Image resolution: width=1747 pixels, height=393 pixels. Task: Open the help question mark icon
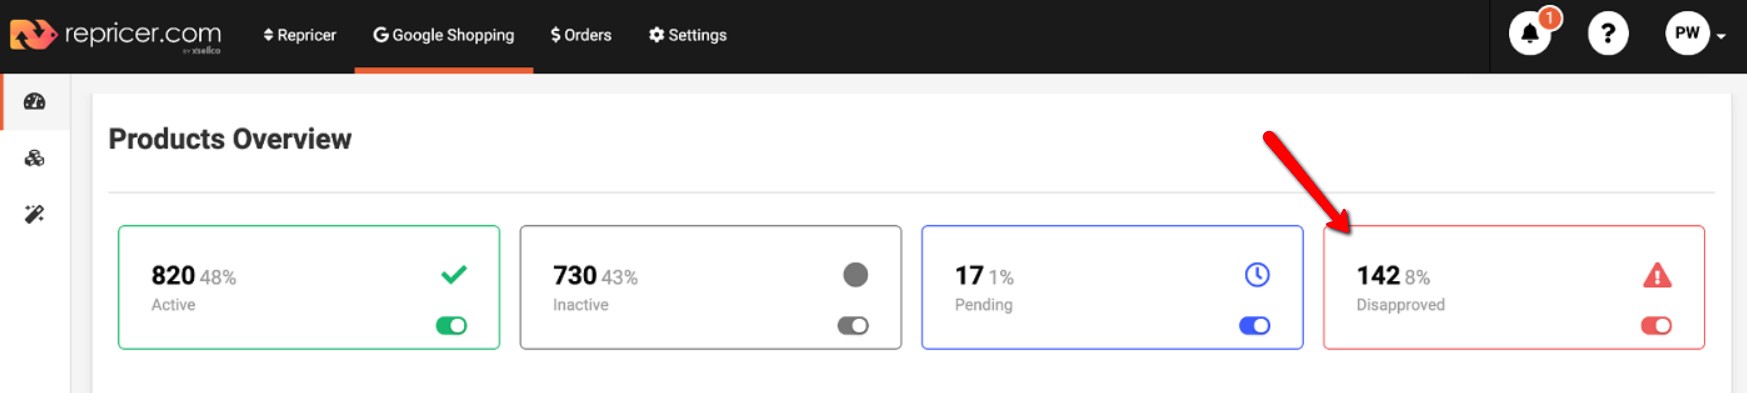point(1608,34)
